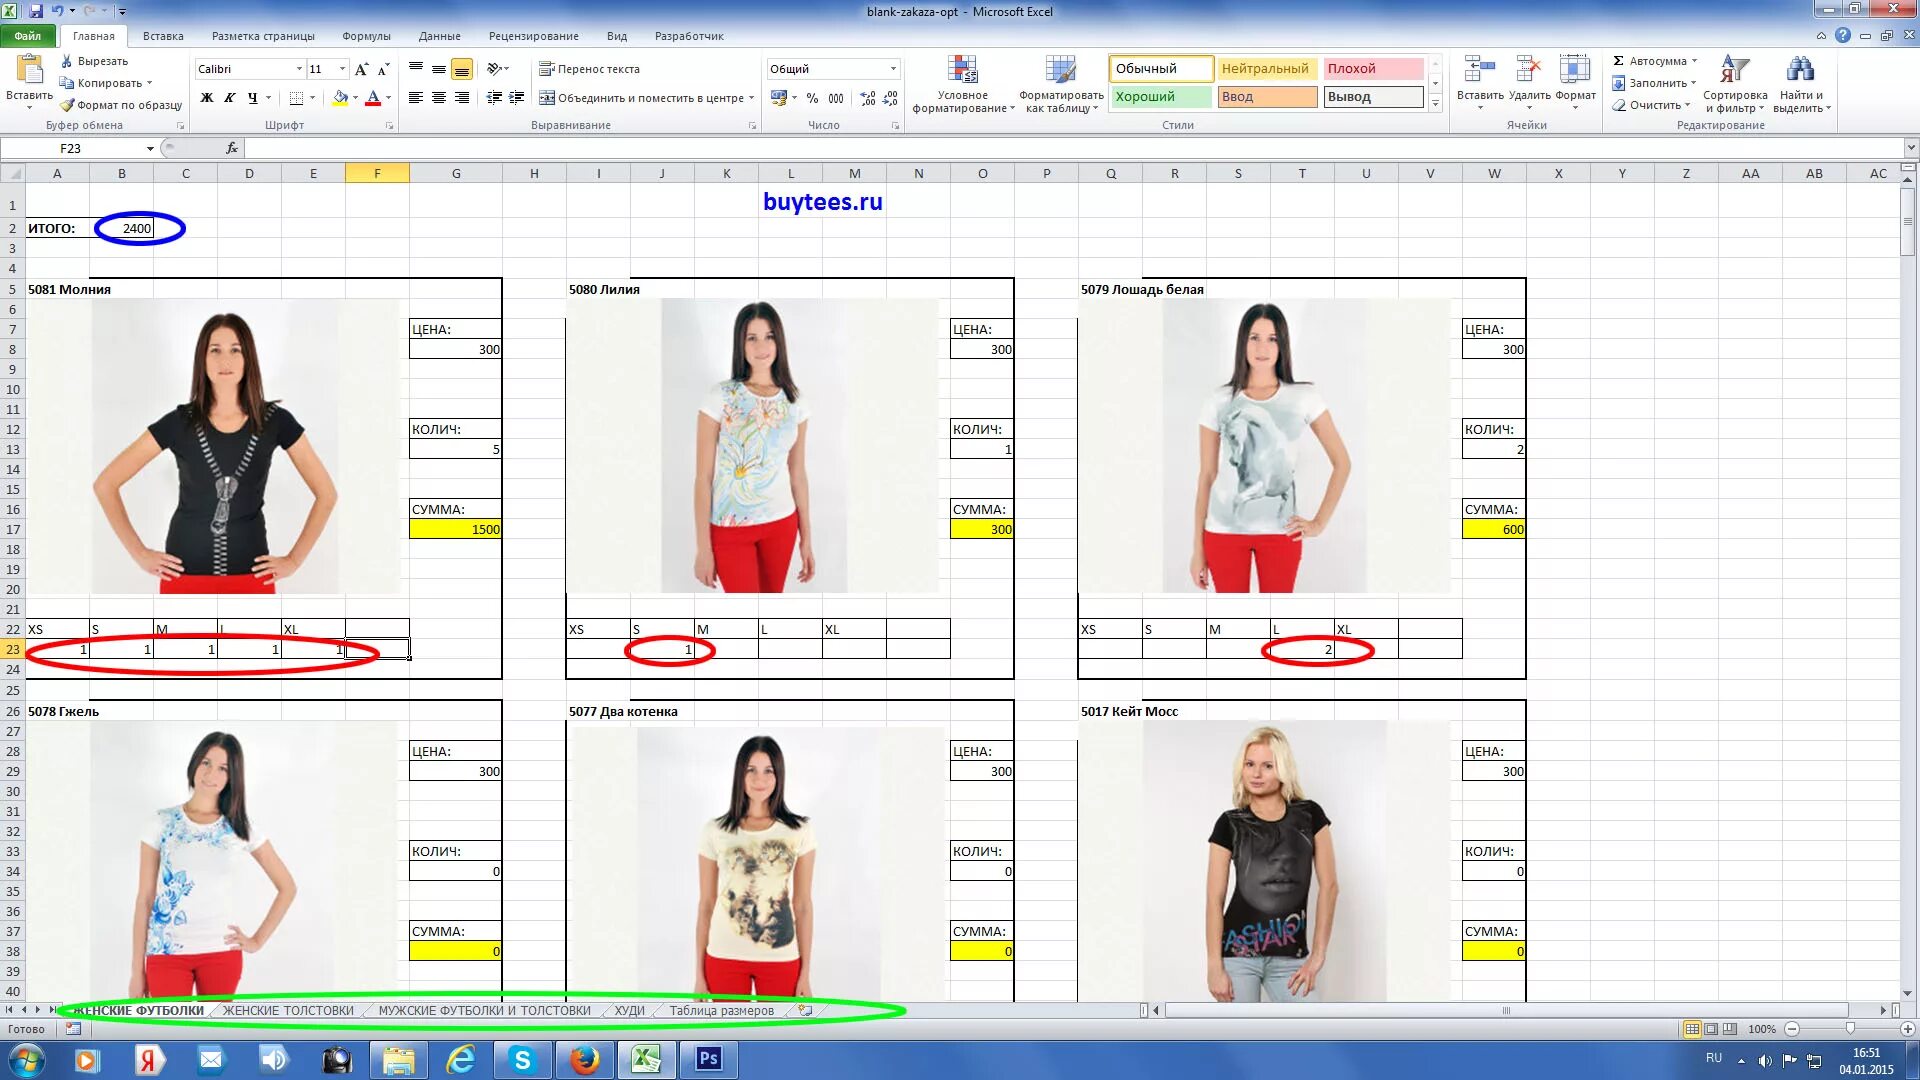Image resolution: width=1920 pixels, height=1080 pixels.
Task: Expand the number format dropdown
Action: pyautogui.click(x=893, y=69)
